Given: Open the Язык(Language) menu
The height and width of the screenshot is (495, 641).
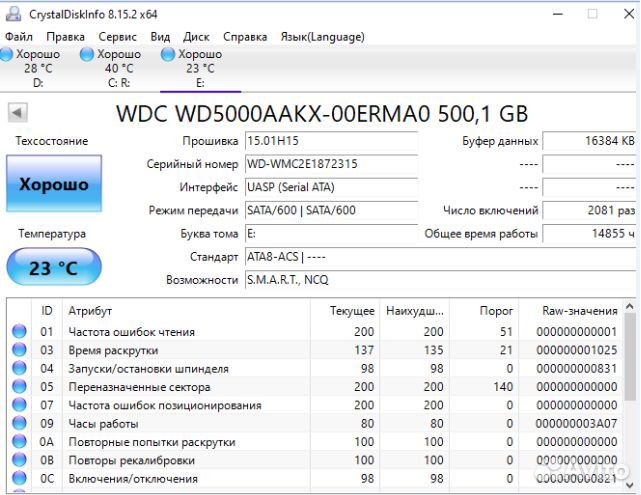Looking at the screenshot, I should point(323,37).
